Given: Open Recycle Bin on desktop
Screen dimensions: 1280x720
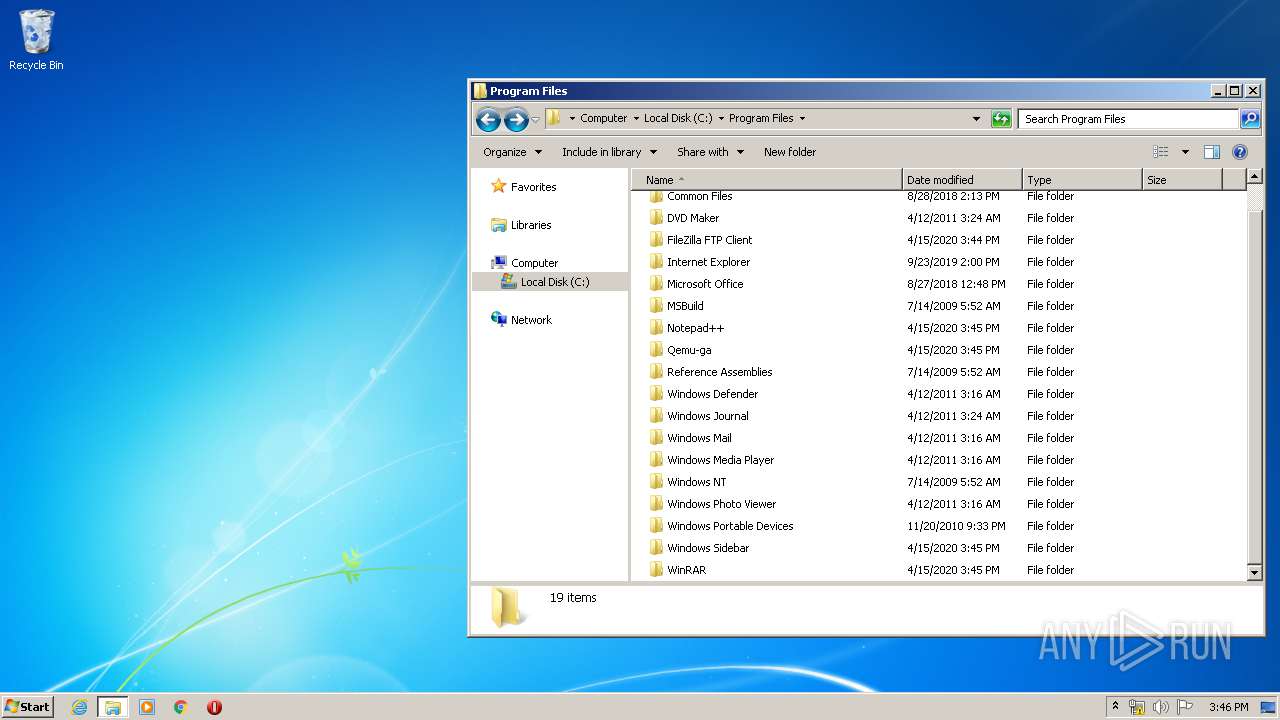Looking at the screenshot, I should 36,41.
